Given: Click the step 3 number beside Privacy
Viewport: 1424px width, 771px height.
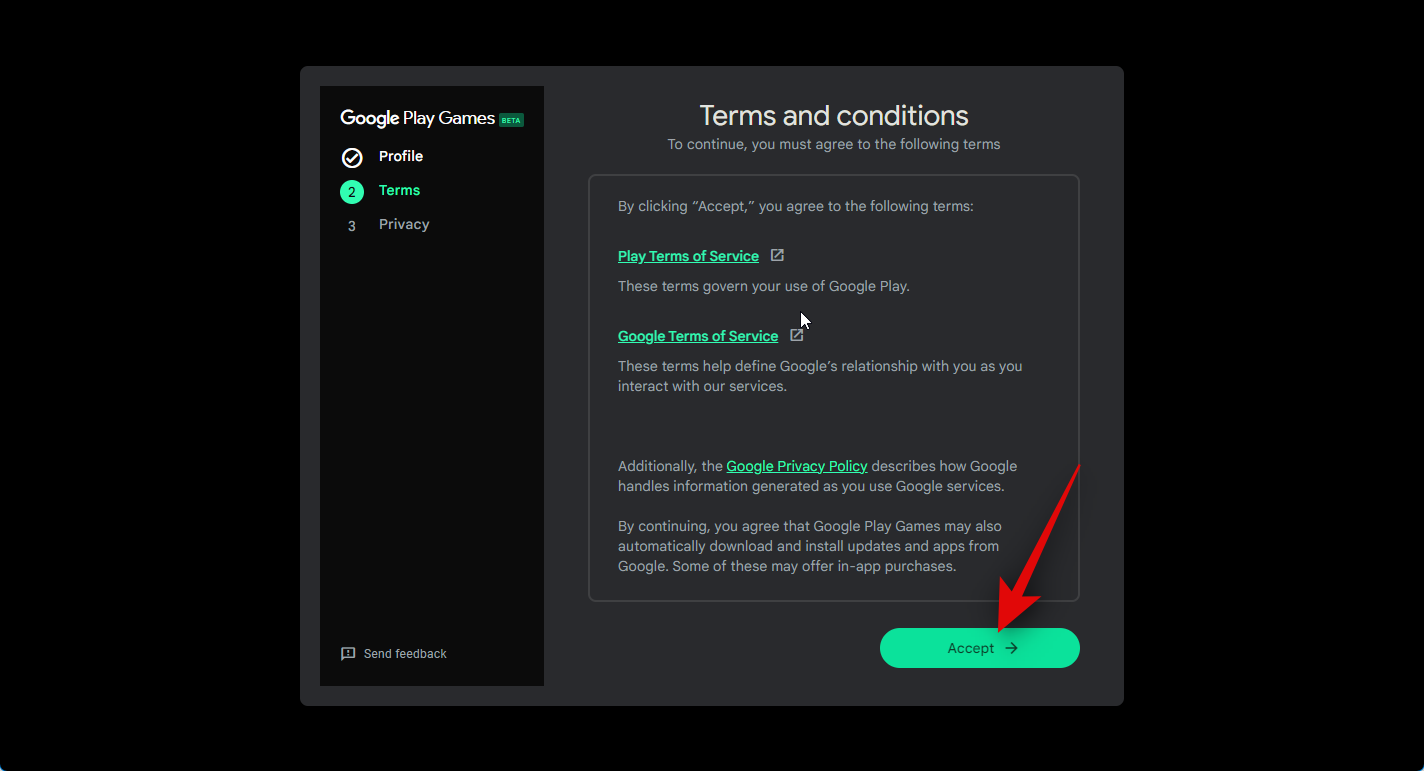Looking at the screenshot, I should (351, 226).
